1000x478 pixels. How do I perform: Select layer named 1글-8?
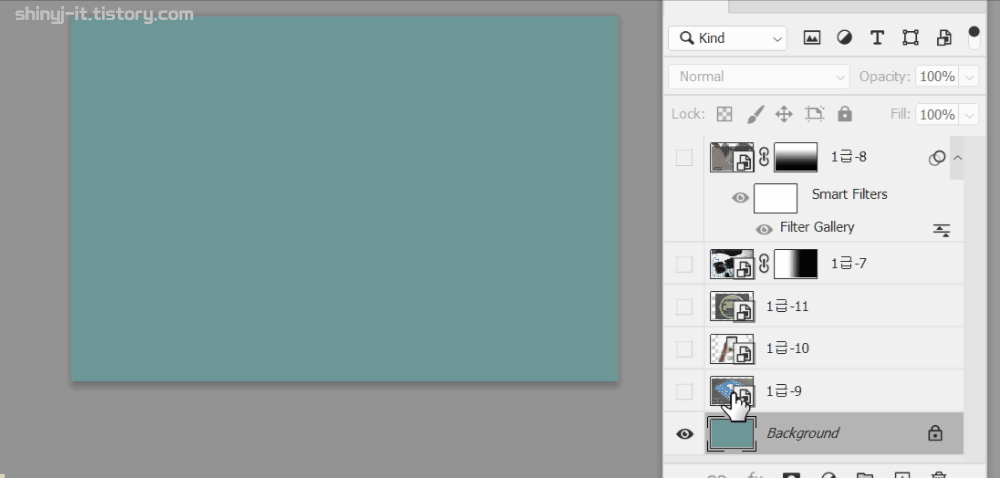pyautogui.click(x=849, y=157)
